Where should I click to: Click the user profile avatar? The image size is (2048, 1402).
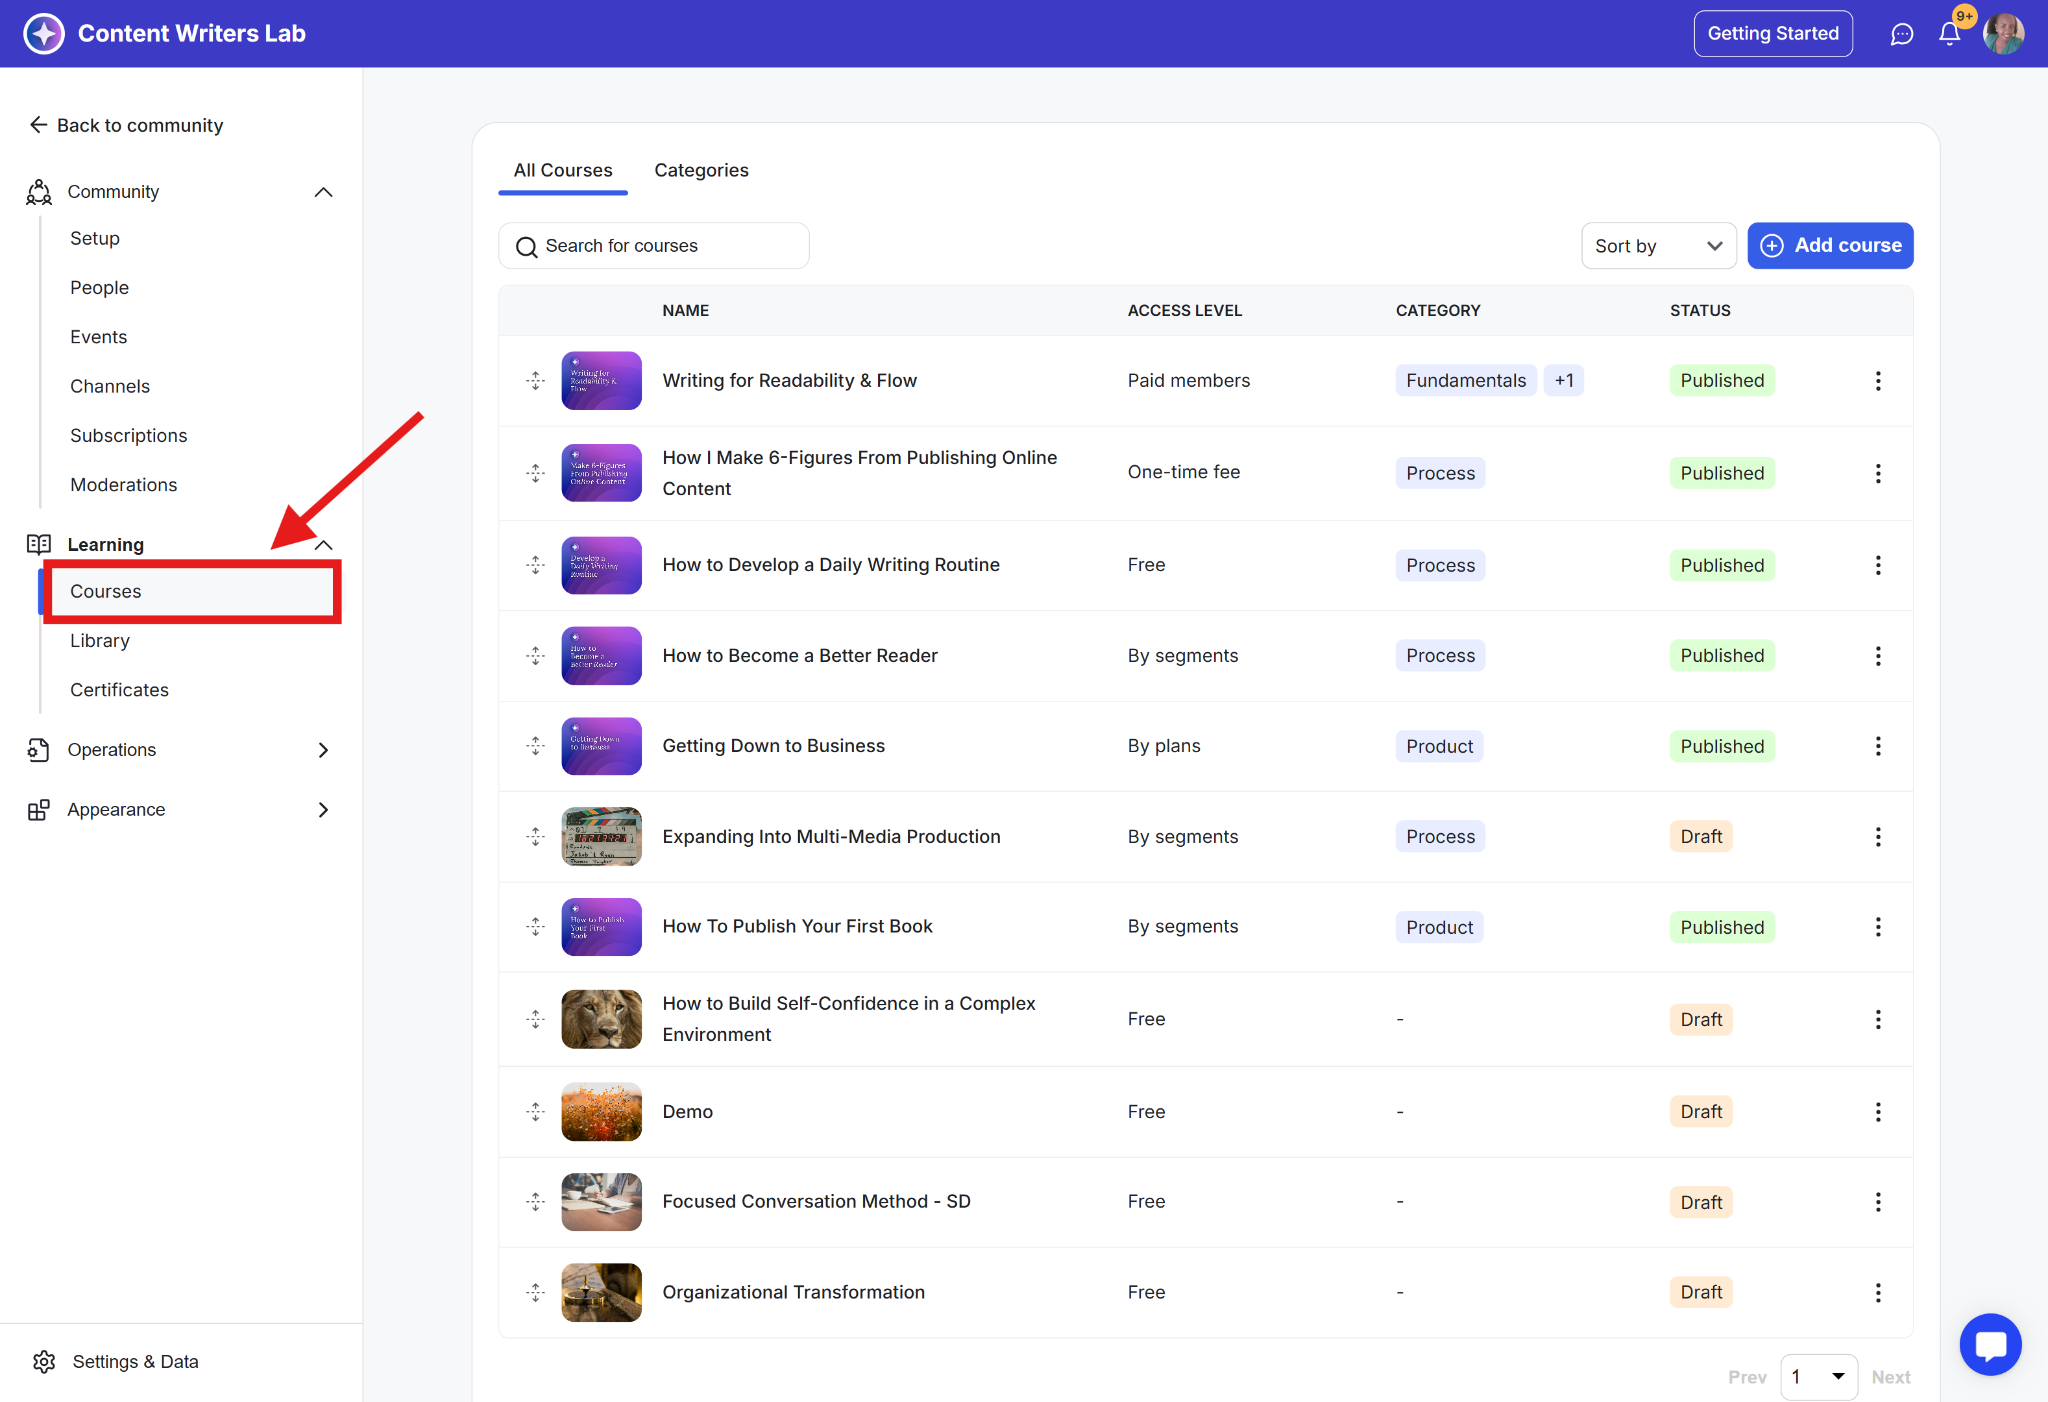pos(2003,34)
